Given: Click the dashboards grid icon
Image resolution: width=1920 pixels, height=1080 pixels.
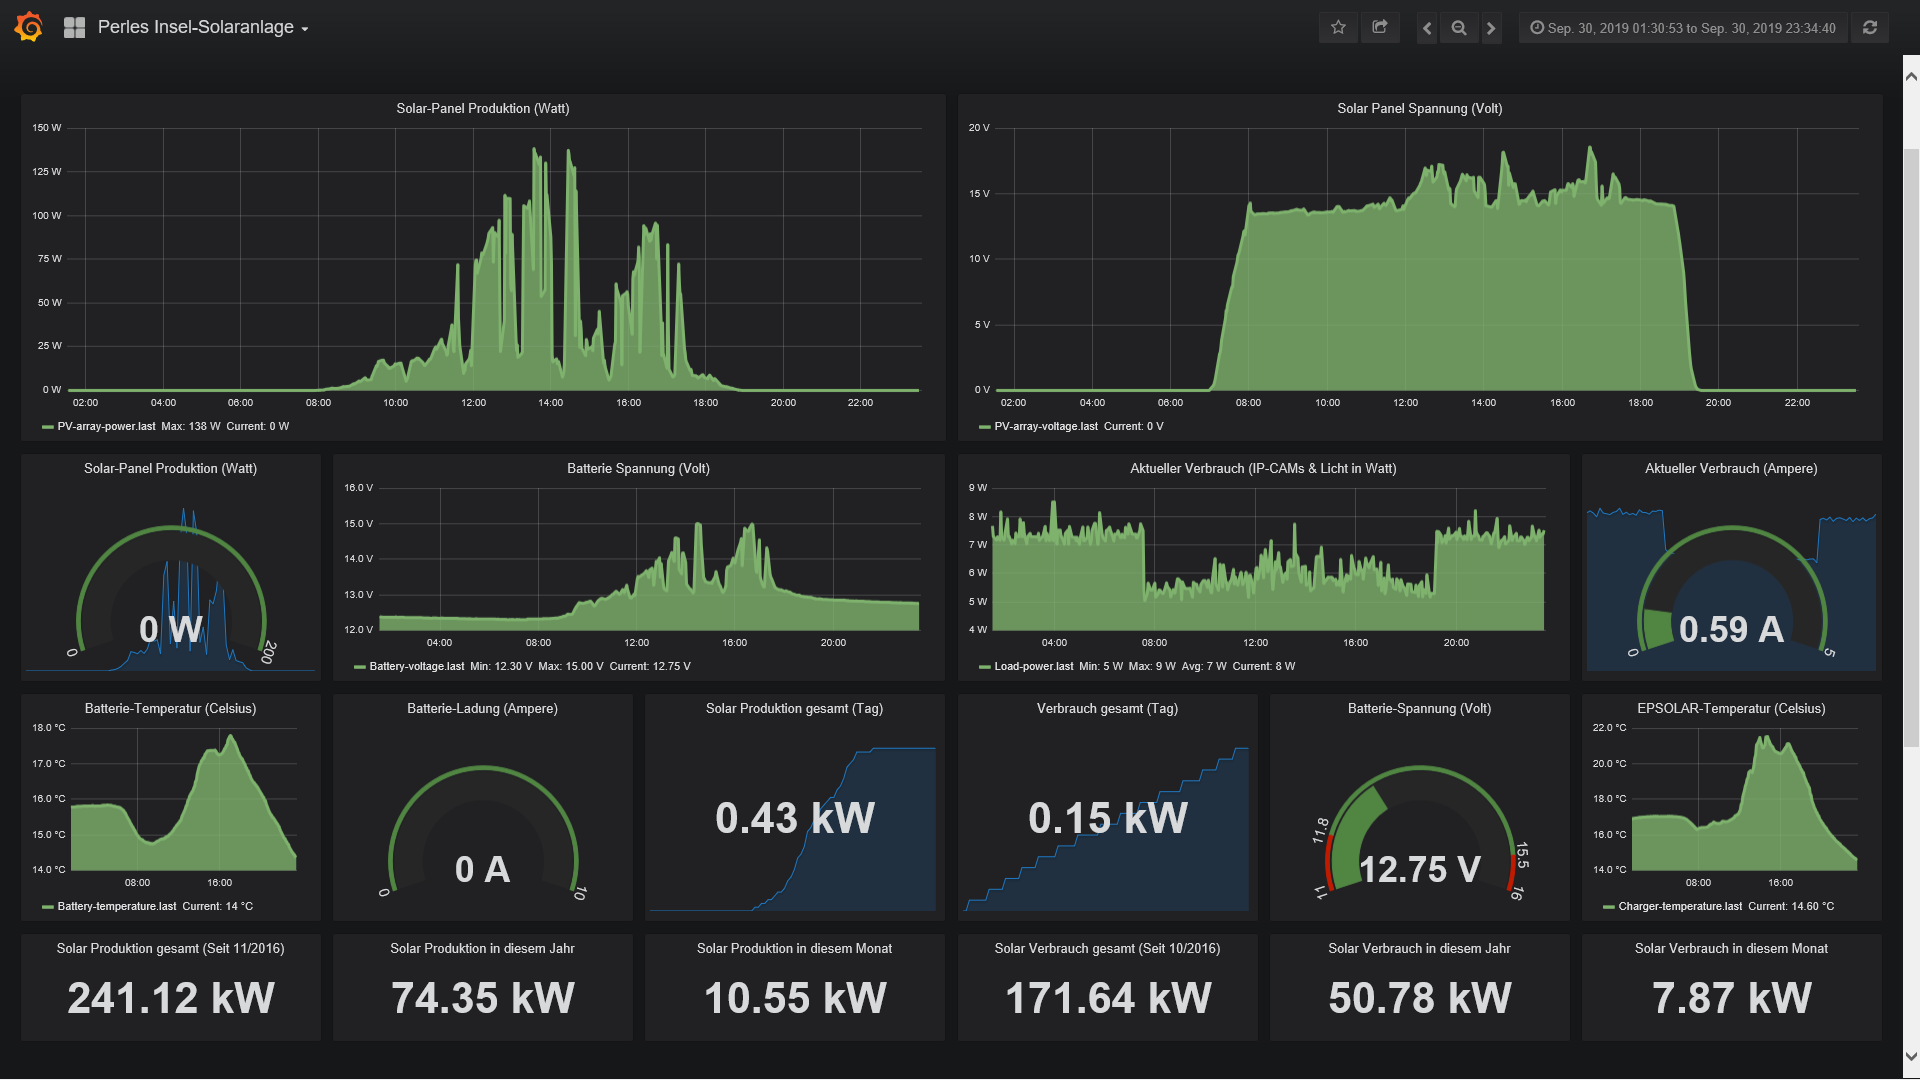Looking at the screenshot, I should [x=74, y=28].
